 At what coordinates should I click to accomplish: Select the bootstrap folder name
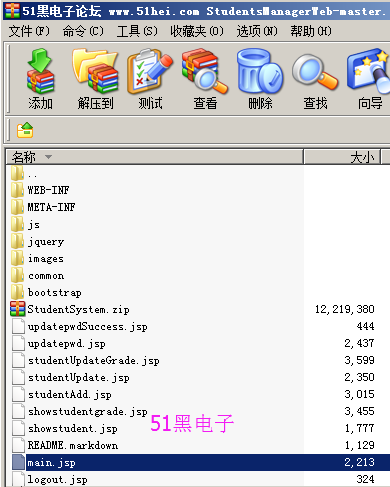pyautogui.click(x=55, y=293)
